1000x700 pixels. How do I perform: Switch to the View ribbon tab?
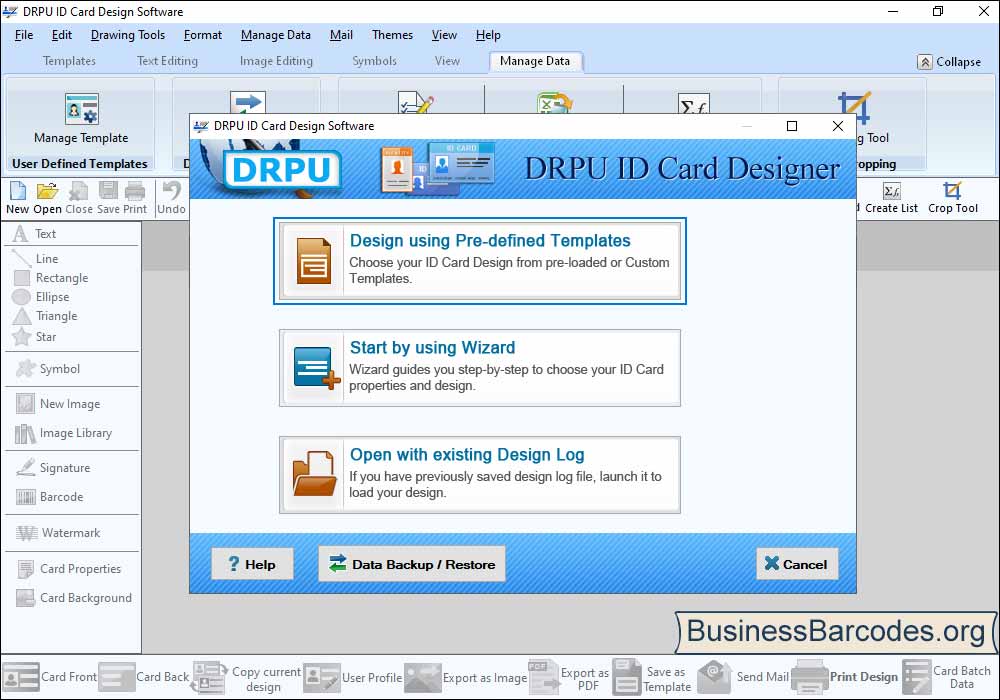(x=447, y=61)
